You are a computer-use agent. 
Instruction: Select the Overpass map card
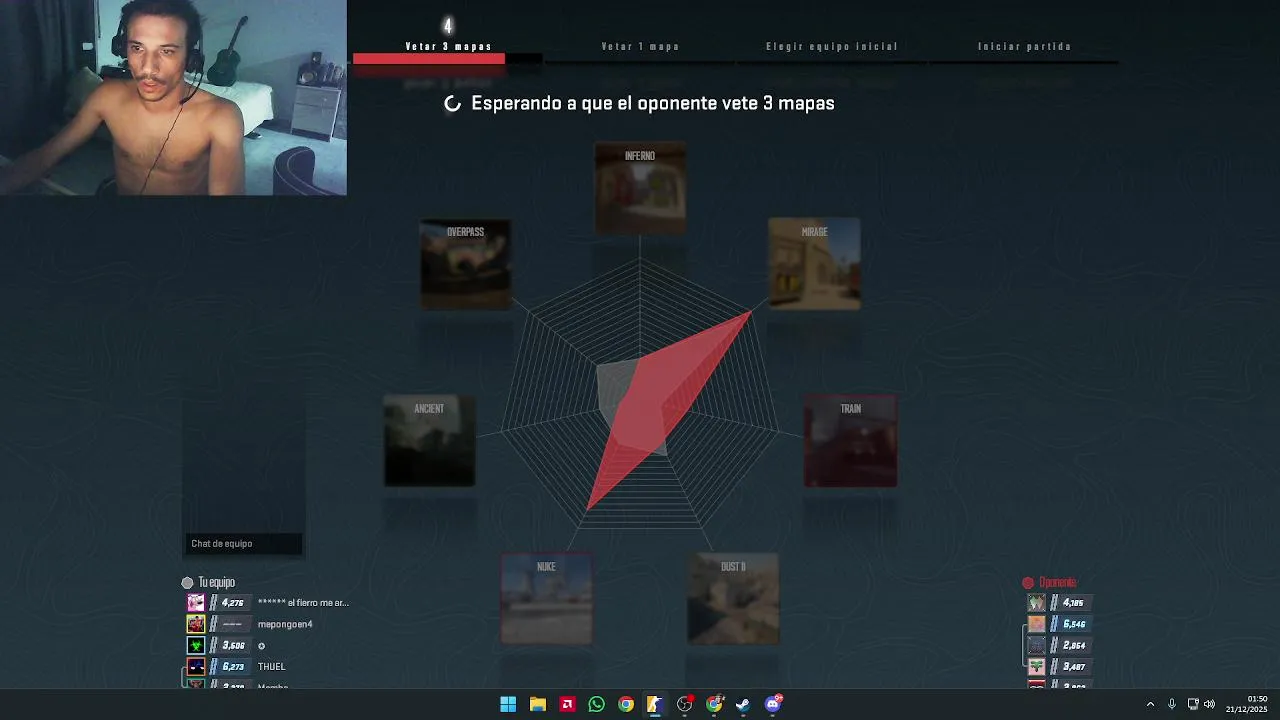(x=465, y=264)
